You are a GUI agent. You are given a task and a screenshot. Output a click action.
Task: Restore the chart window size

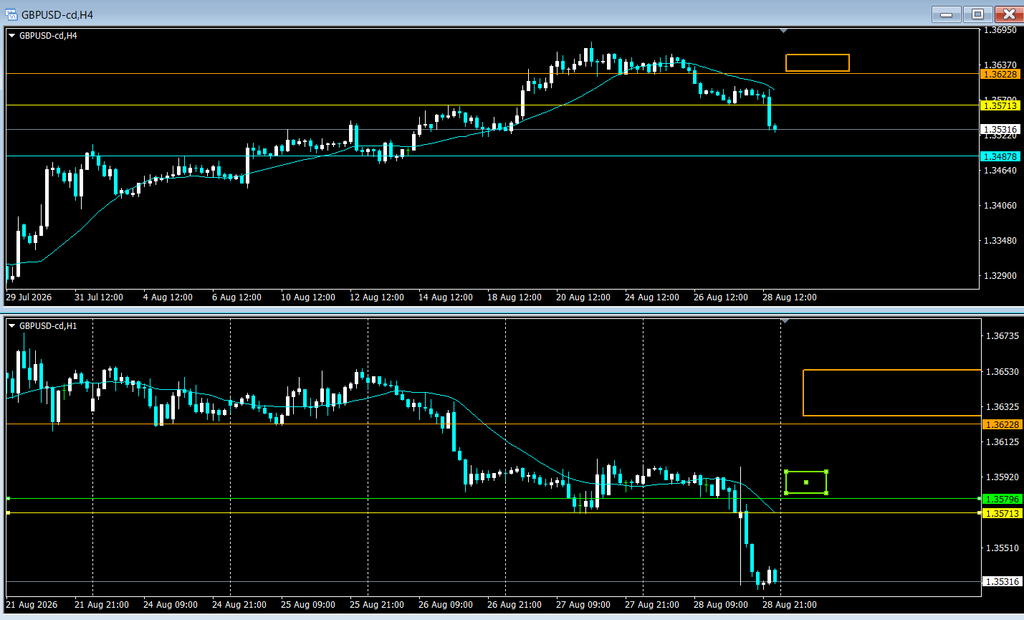click(x=978, y=14)
